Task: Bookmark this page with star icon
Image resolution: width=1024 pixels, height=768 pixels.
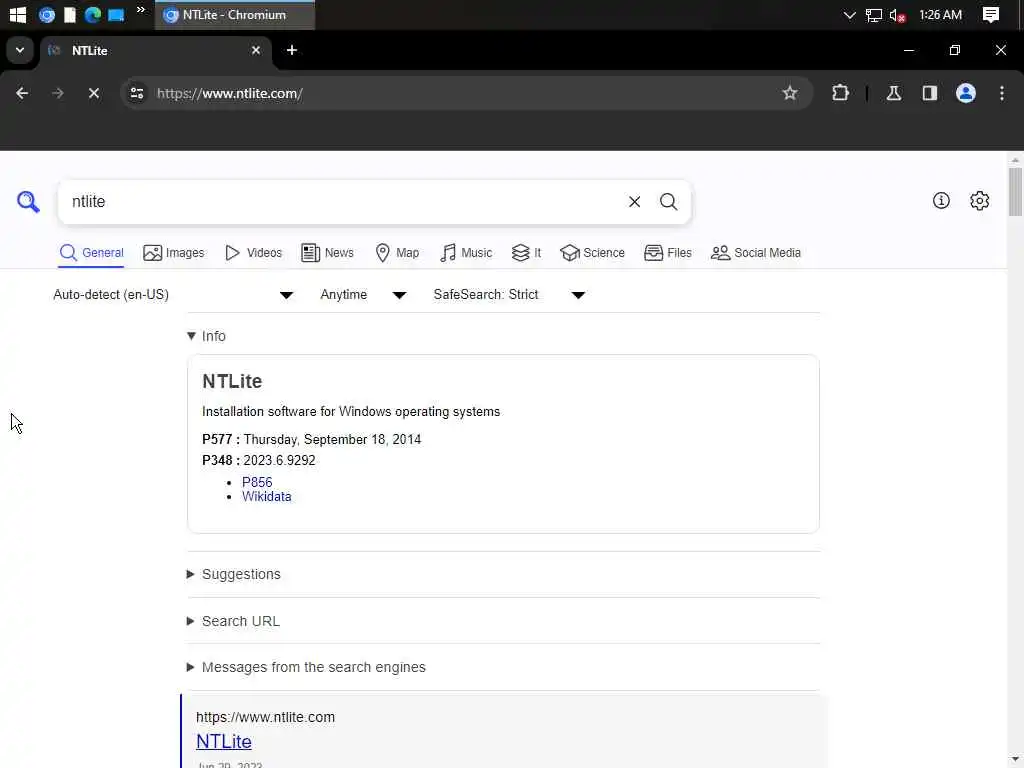Action: [x=790, y=93]
